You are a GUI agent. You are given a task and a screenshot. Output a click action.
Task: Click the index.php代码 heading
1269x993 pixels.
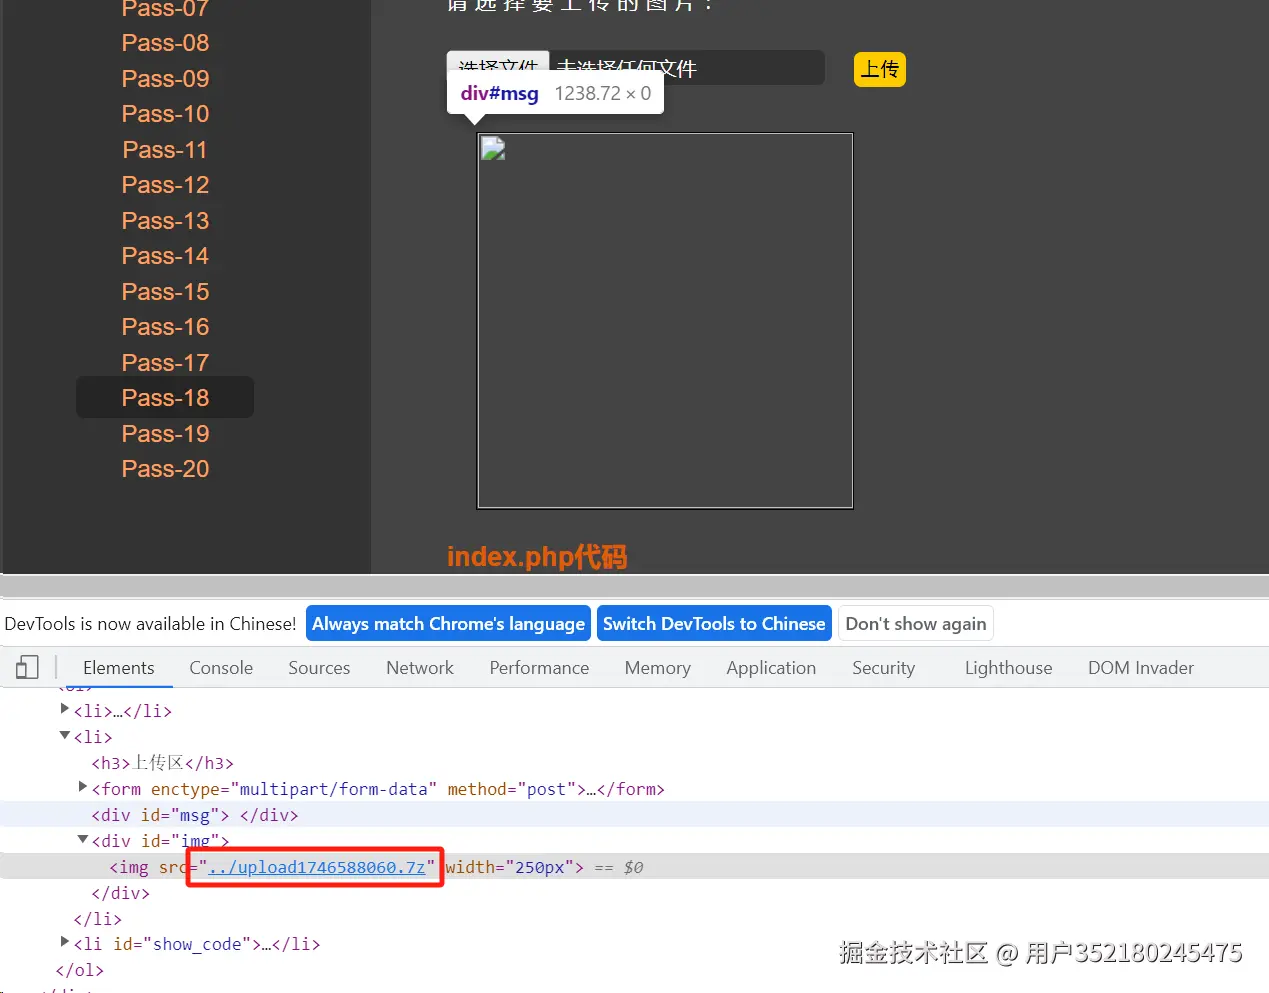point(537,556)
